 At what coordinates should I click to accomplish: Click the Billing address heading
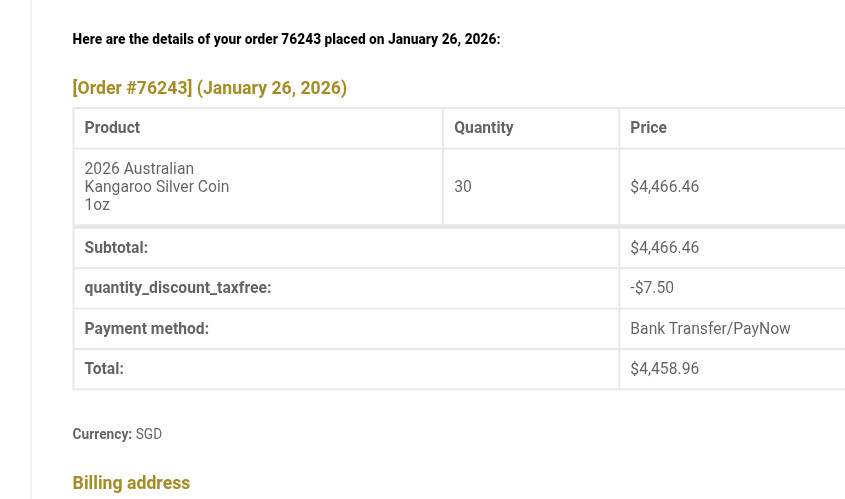pos(131,483)
